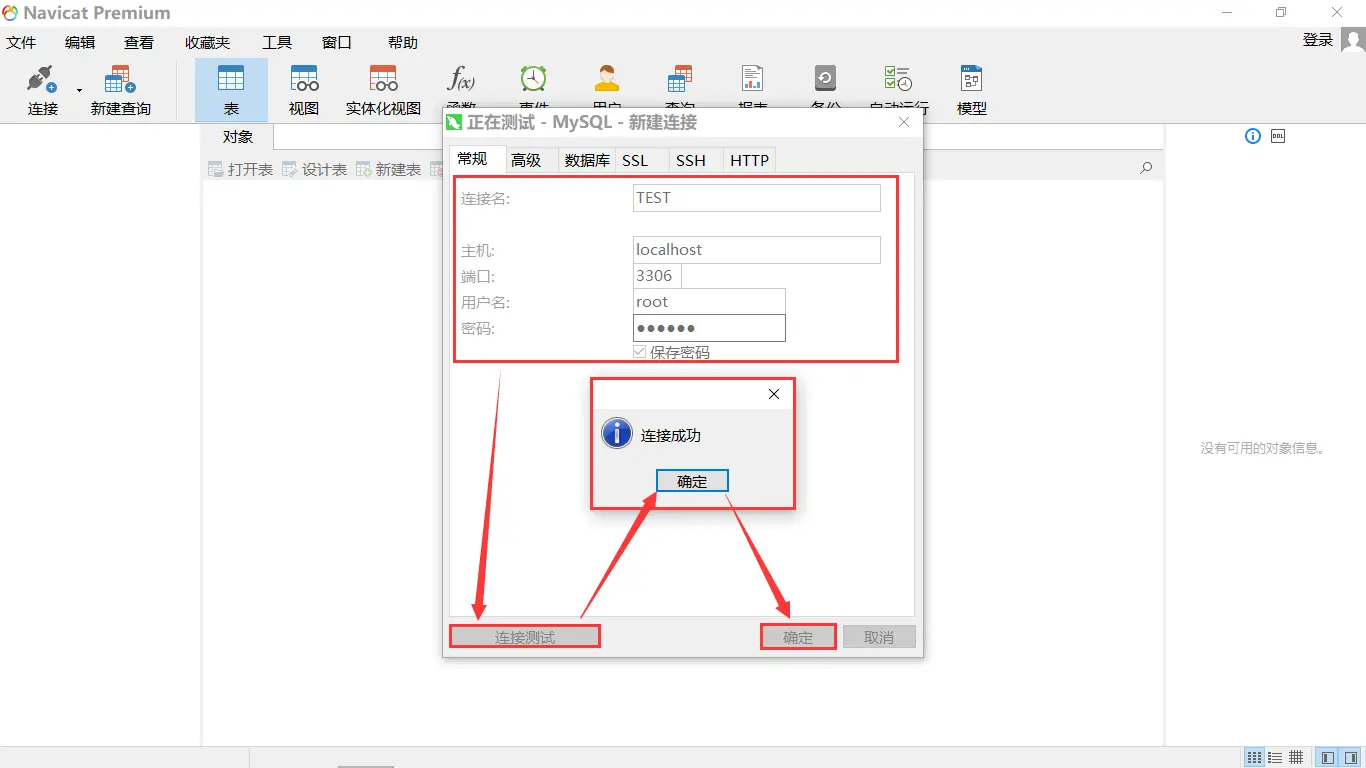Click the username field root
The height and width of the screenshot is (768, 1366).
coord(709,302)
